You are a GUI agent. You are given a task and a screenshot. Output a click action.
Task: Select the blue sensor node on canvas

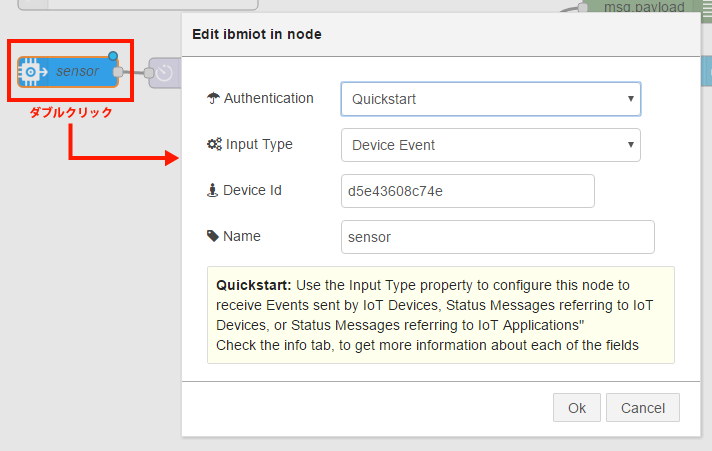pyautogui.click(x=68, y=72)
